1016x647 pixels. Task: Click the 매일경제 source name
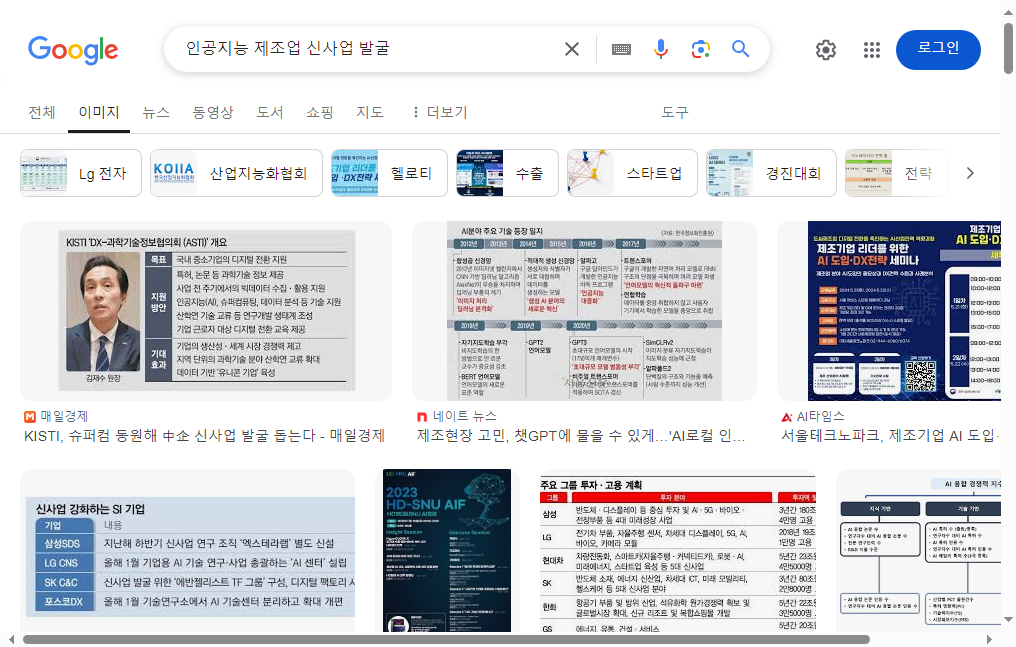[64, 416]
